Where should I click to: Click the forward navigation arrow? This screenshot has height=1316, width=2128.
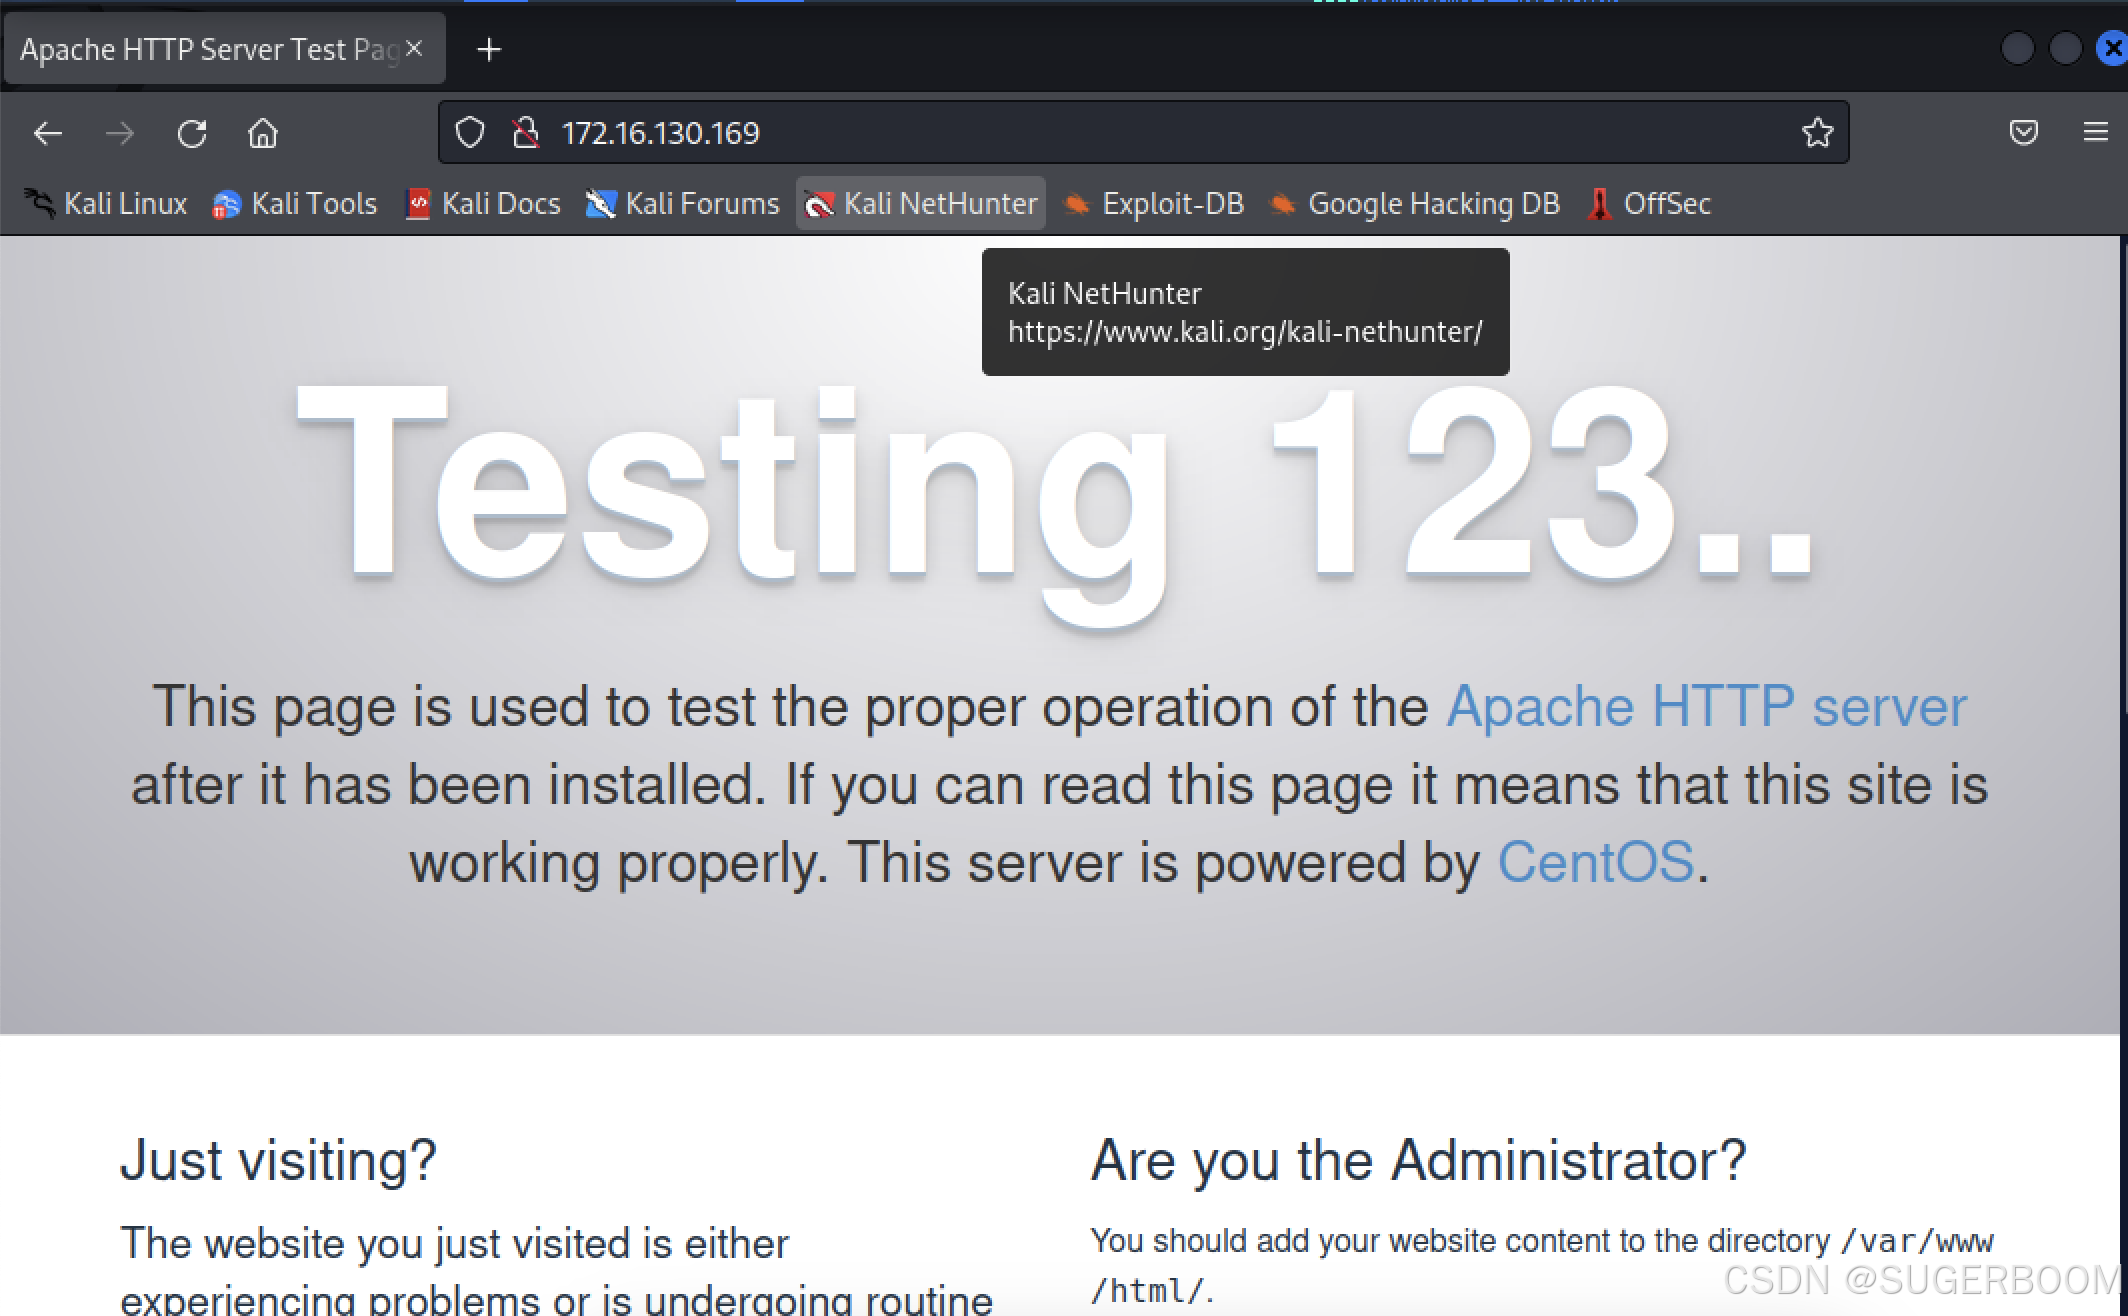119,133
